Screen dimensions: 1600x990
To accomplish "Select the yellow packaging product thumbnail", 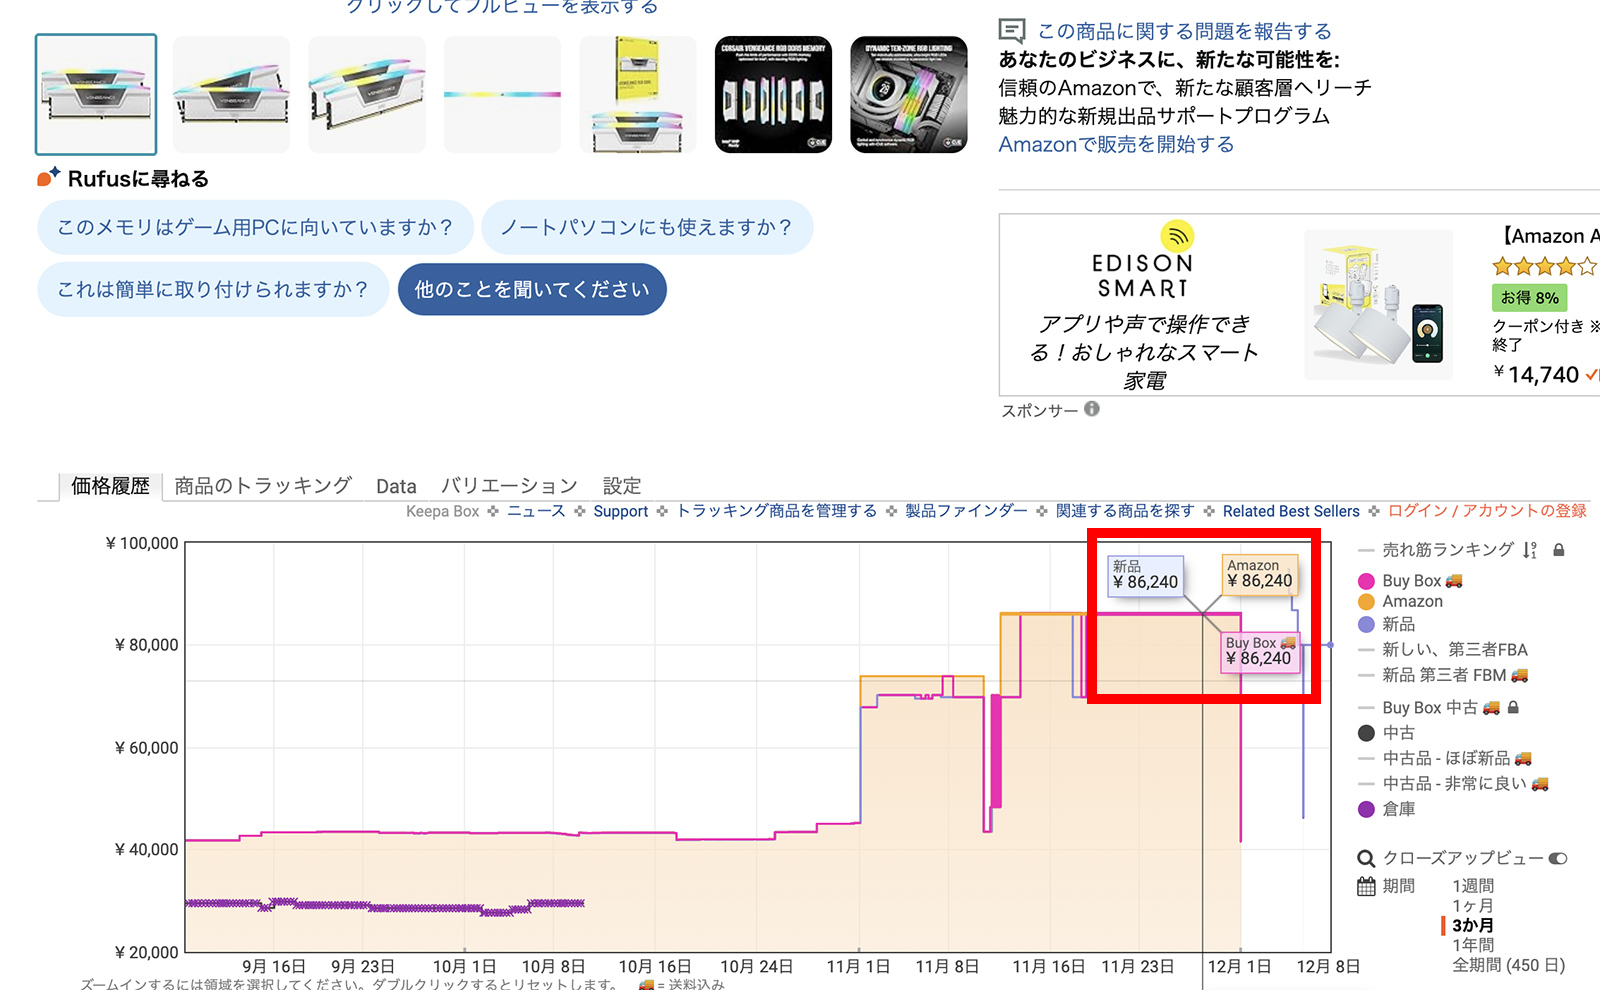I will tap(637, 95).
